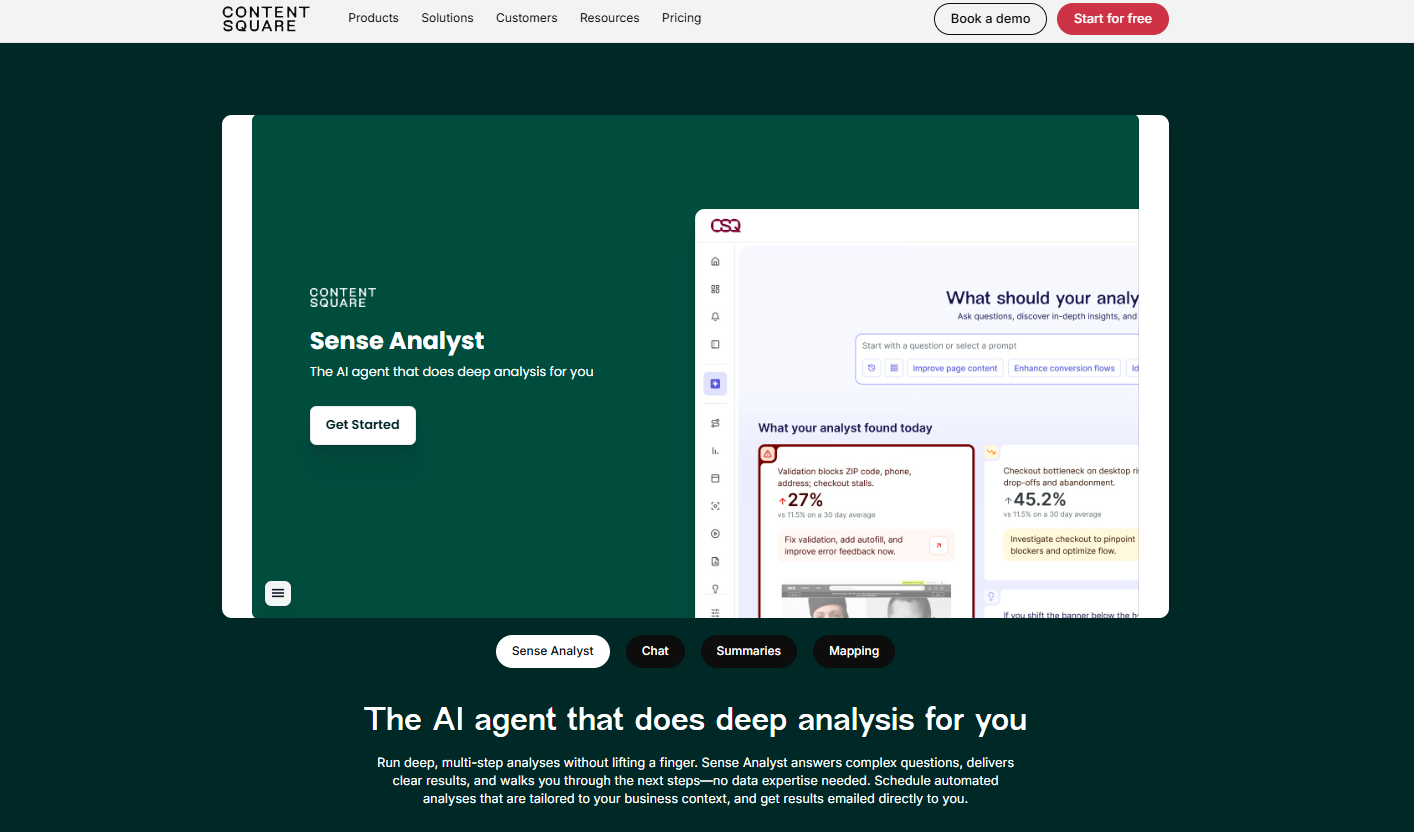1414x832 pixels.
Task: Go to the Pricing page
Action: click(x=681, y=18)
